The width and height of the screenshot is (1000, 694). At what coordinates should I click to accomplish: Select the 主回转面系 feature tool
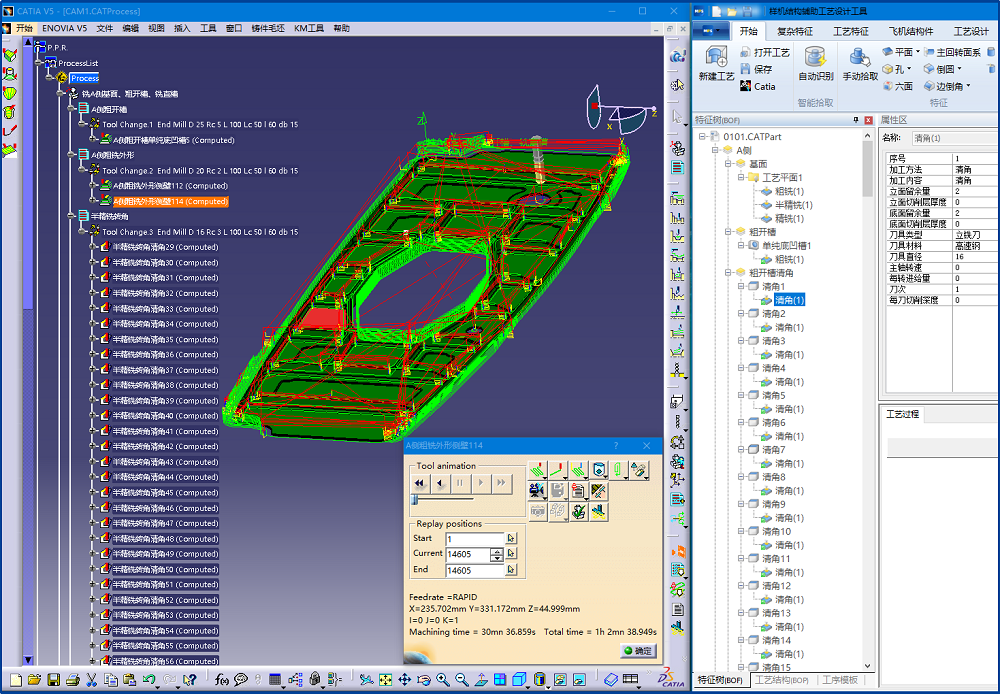(x=952, y=52)
